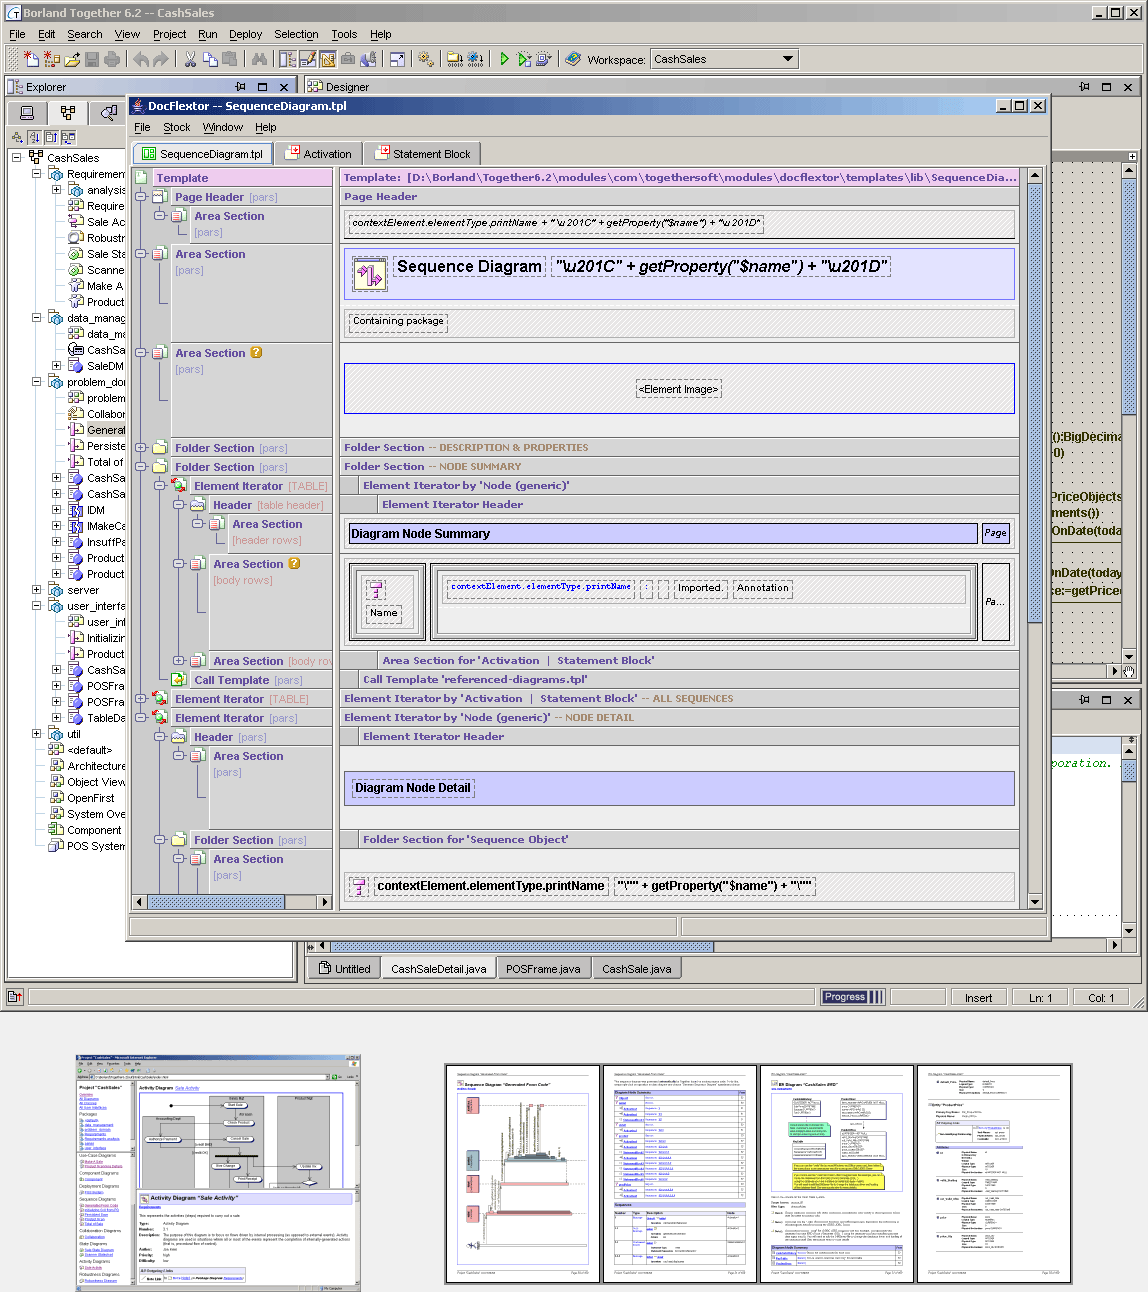
Task: Collapse the Header [table header] node
Action: (179, 505)
